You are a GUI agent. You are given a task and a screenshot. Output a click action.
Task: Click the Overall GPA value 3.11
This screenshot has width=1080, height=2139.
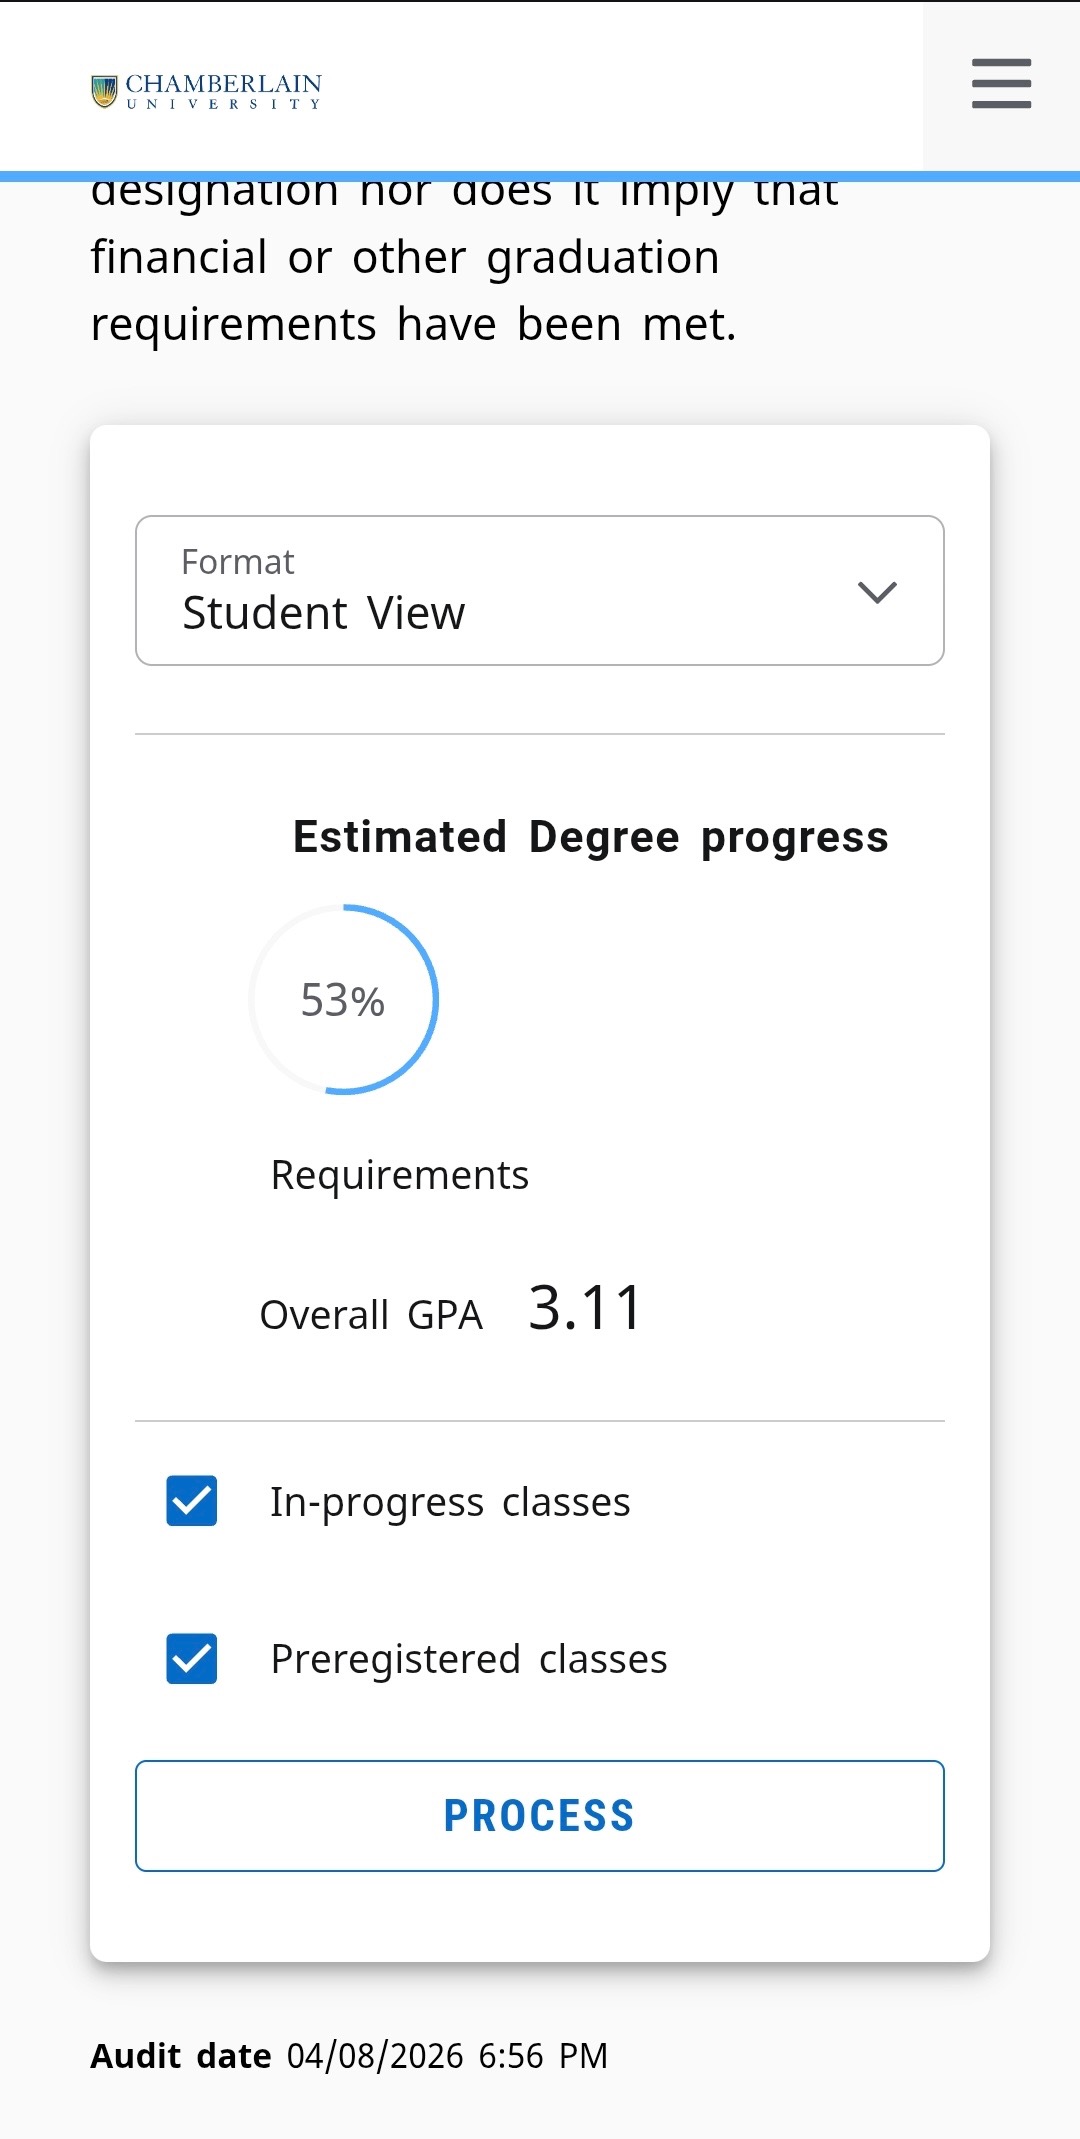[x=585, y=1308]
